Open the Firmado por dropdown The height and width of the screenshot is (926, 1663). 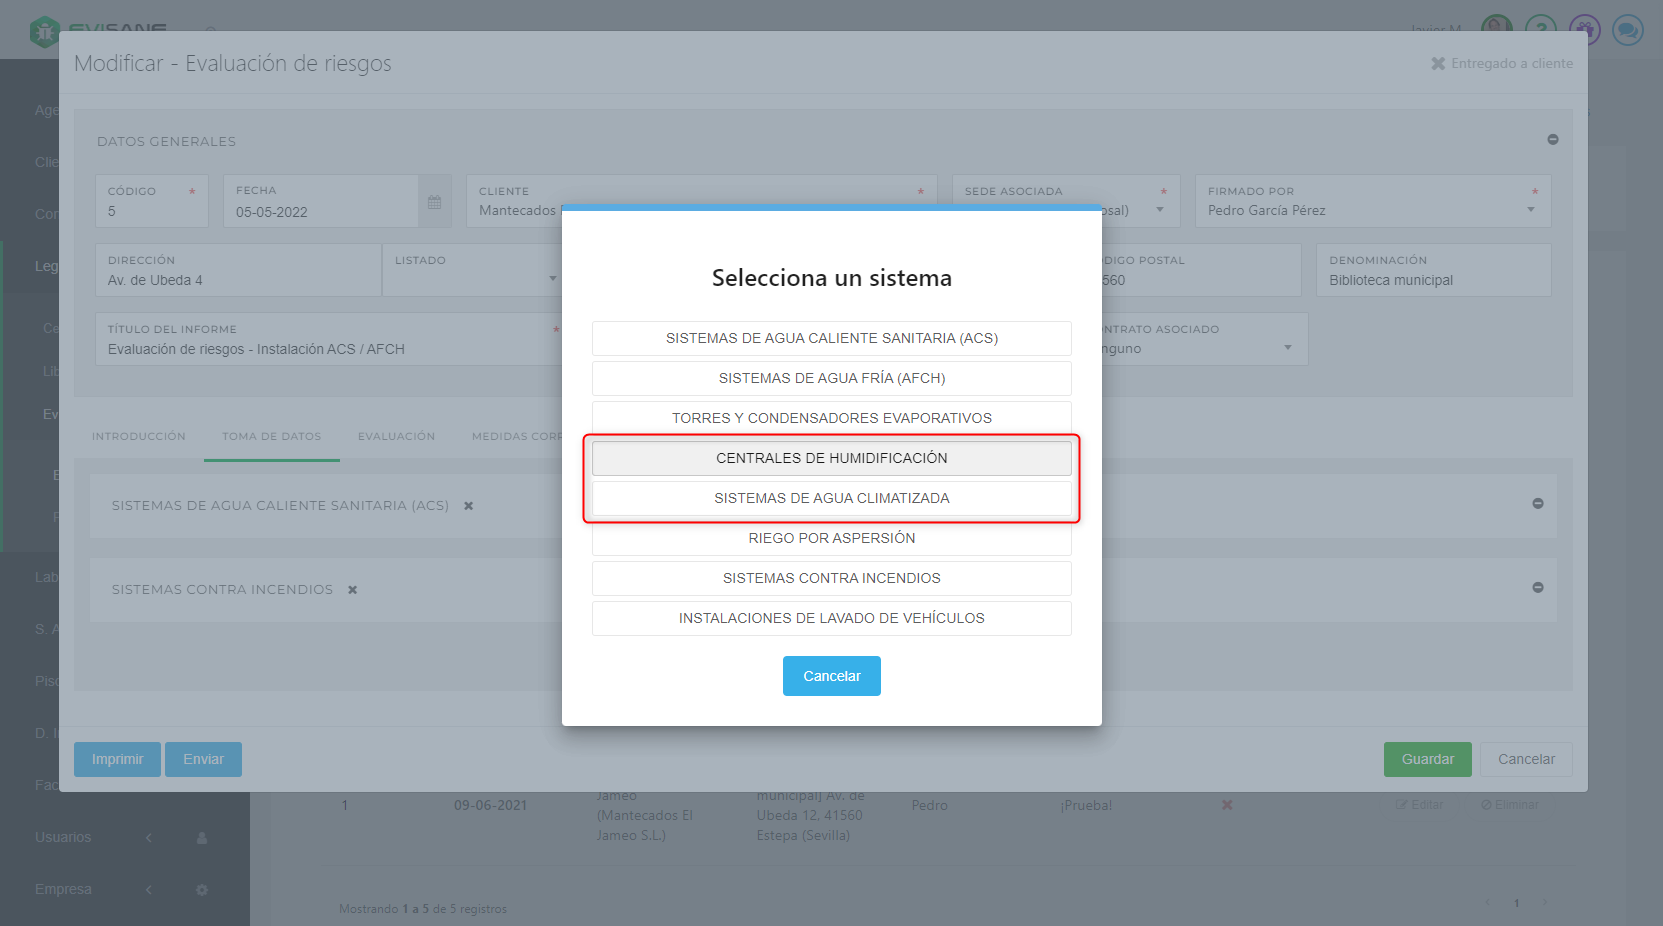click(1530, 210)
